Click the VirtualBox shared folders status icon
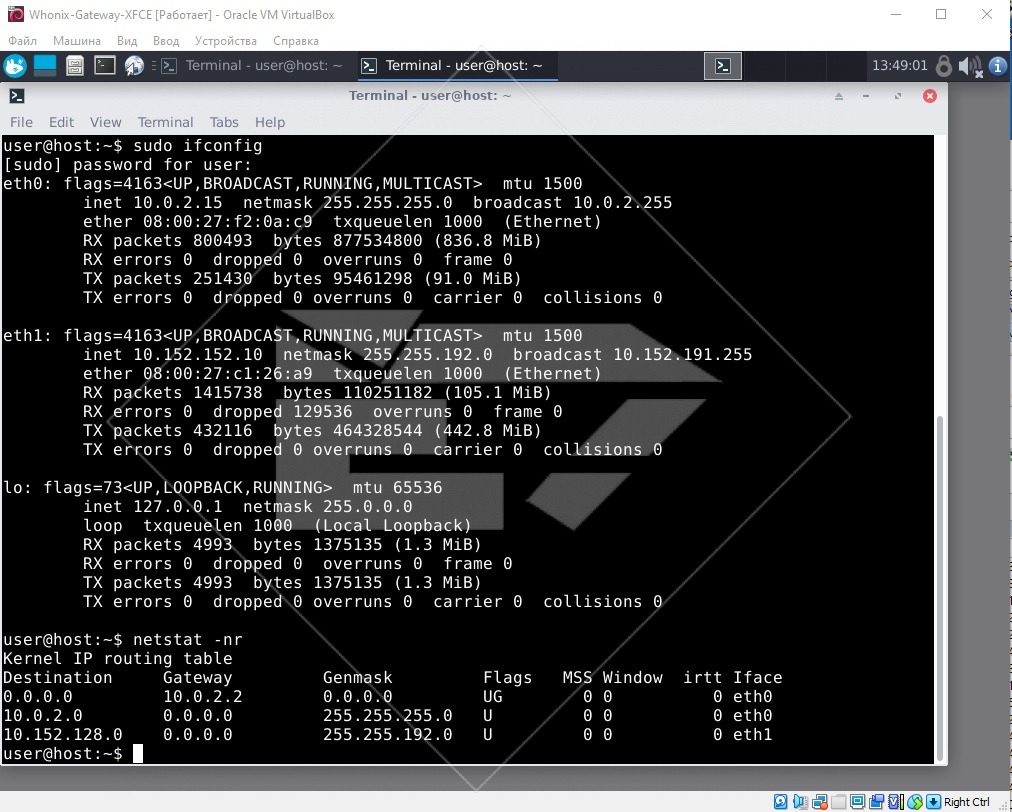This screenshot has height=812, width=1012. coord(838,802)
